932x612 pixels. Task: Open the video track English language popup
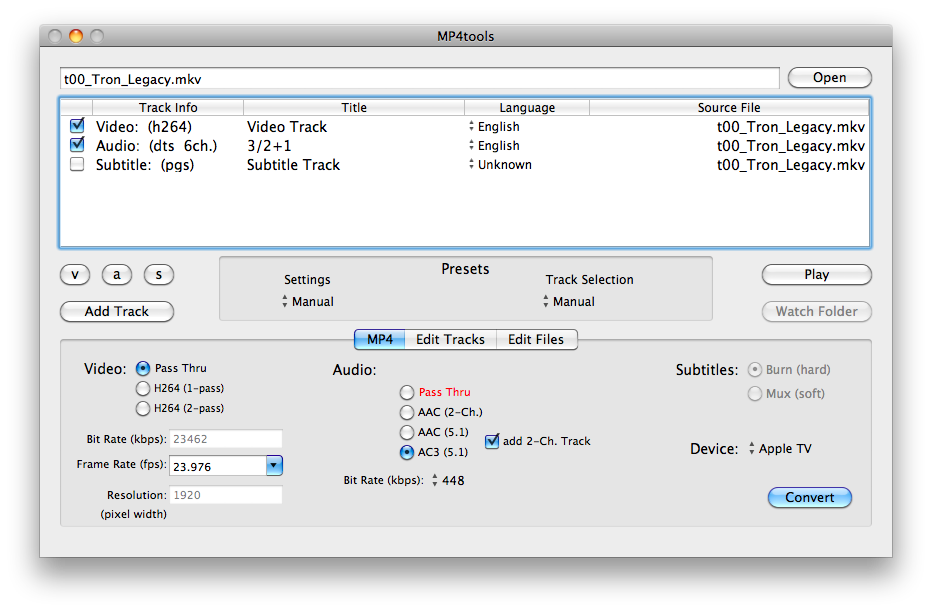[x=495, y=127]
